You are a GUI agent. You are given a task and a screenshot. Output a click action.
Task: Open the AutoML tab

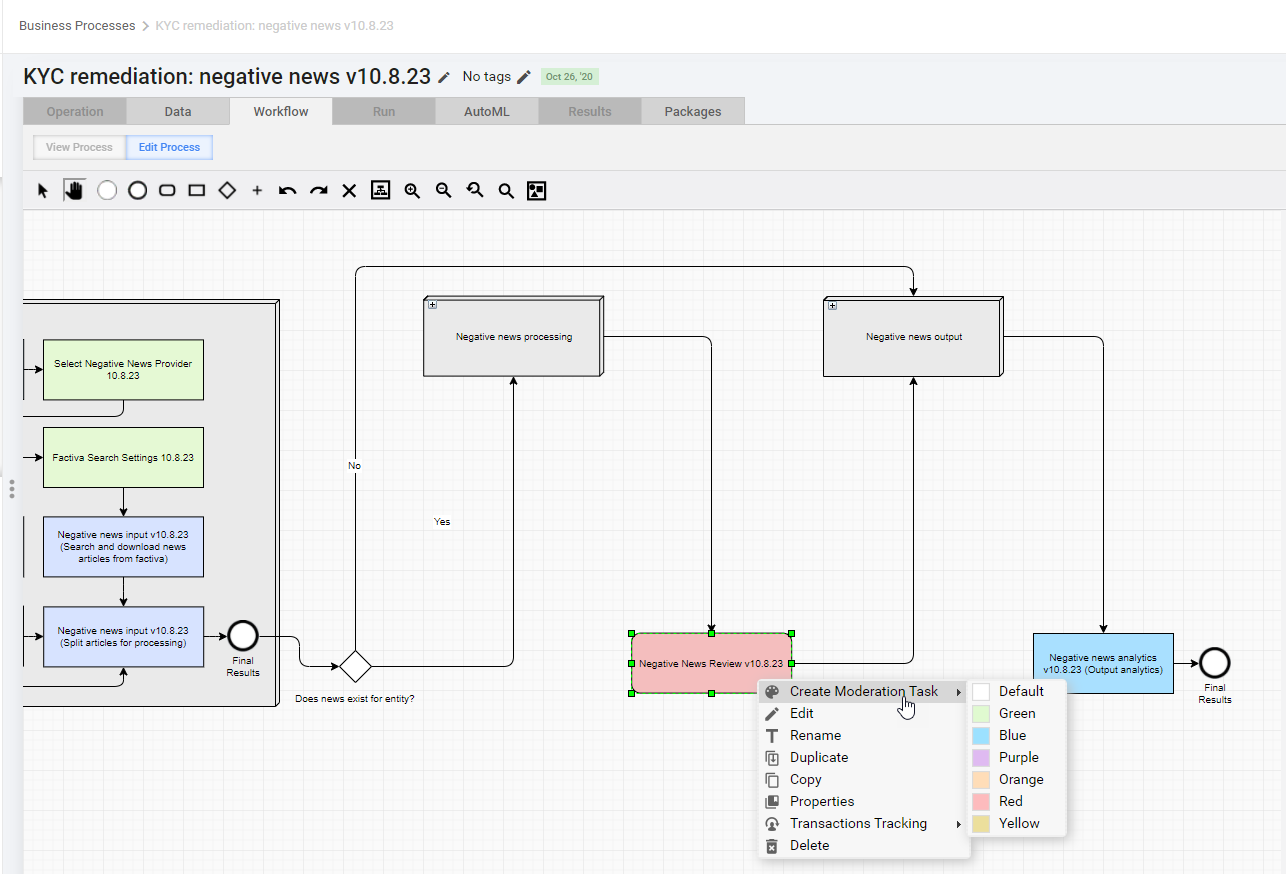pyautogui.click(x=487, y=111)
